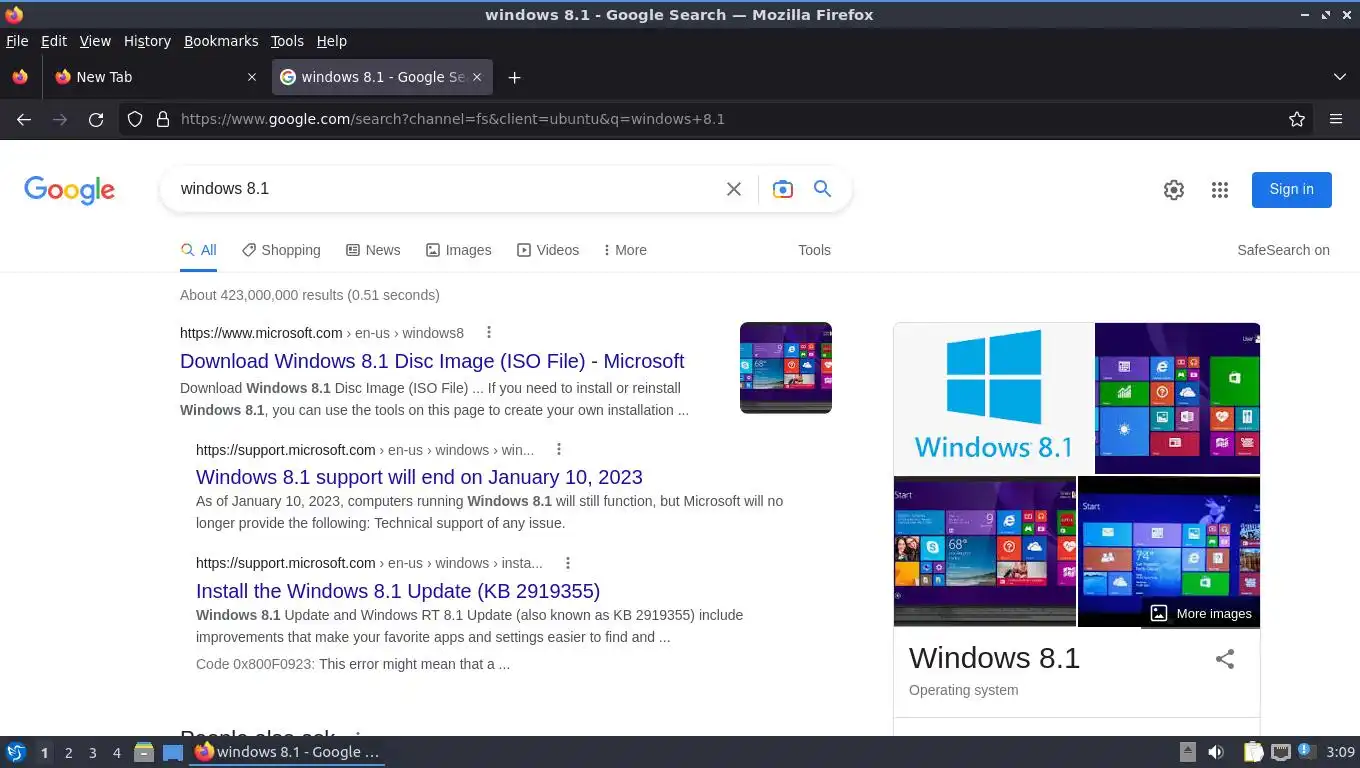The height and width of the screenshot is (768, 1360).
Task: Share the Windows 8.1 knowledge panel
Action: pos(1225,659)
